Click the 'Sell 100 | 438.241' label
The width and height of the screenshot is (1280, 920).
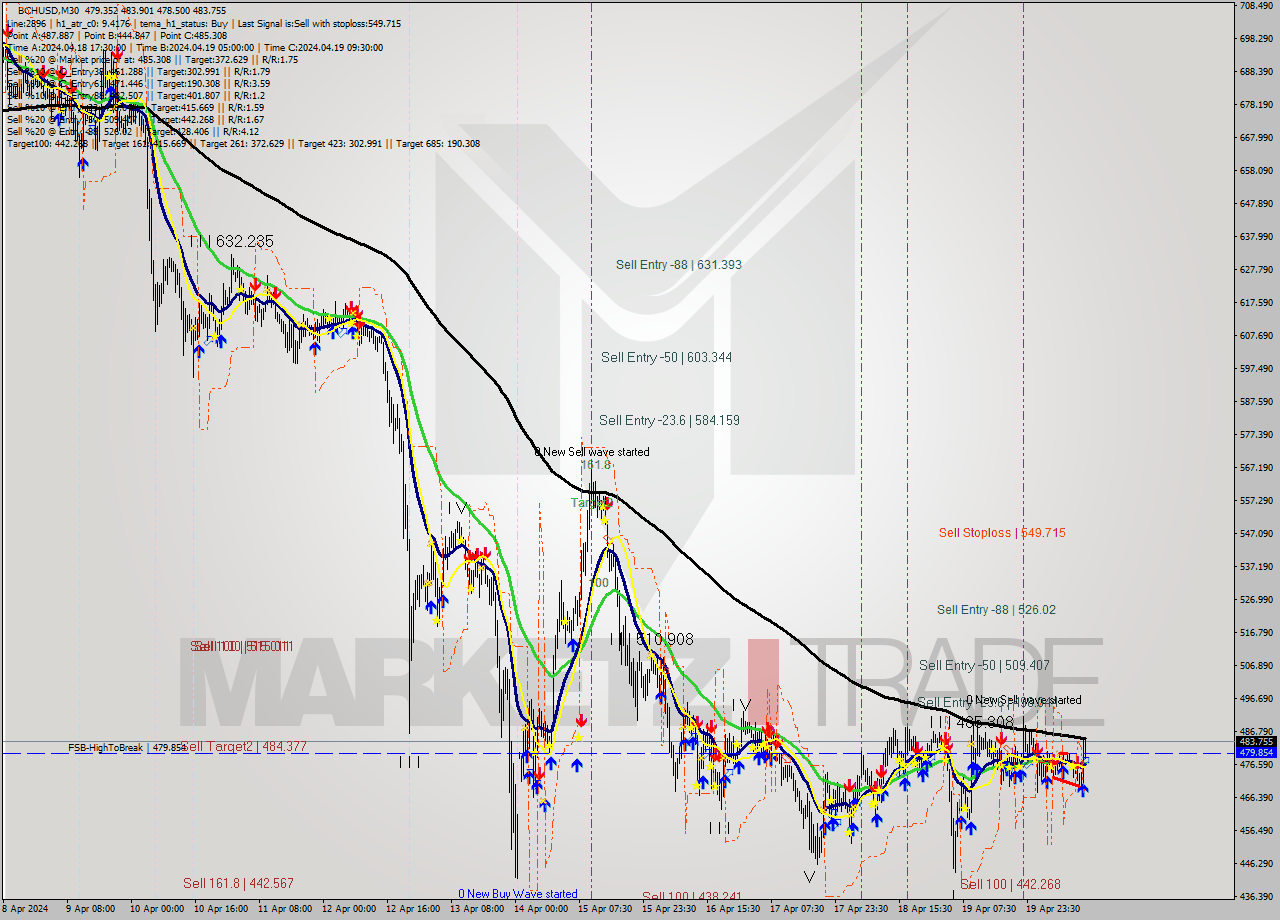click(692, 896)
